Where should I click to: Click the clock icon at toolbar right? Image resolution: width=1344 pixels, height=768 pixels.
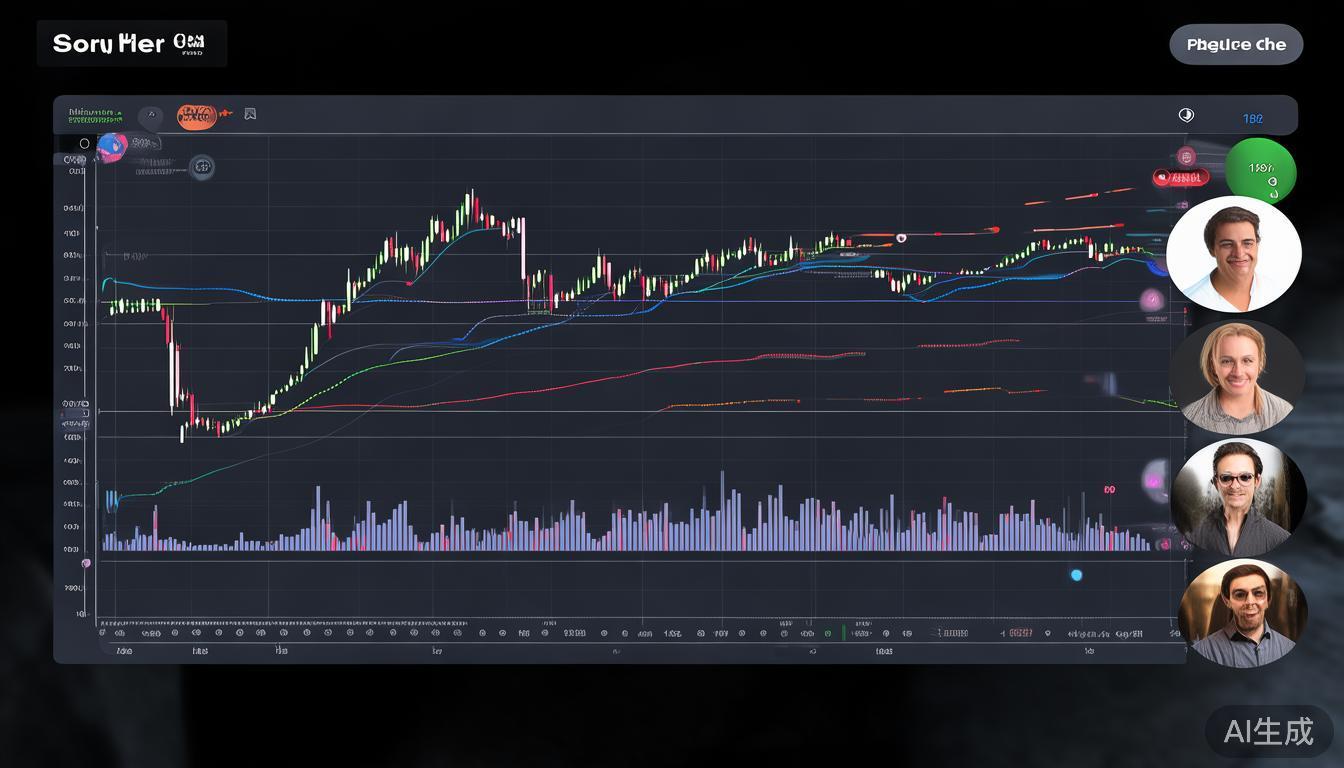(x=1186, y=115)
